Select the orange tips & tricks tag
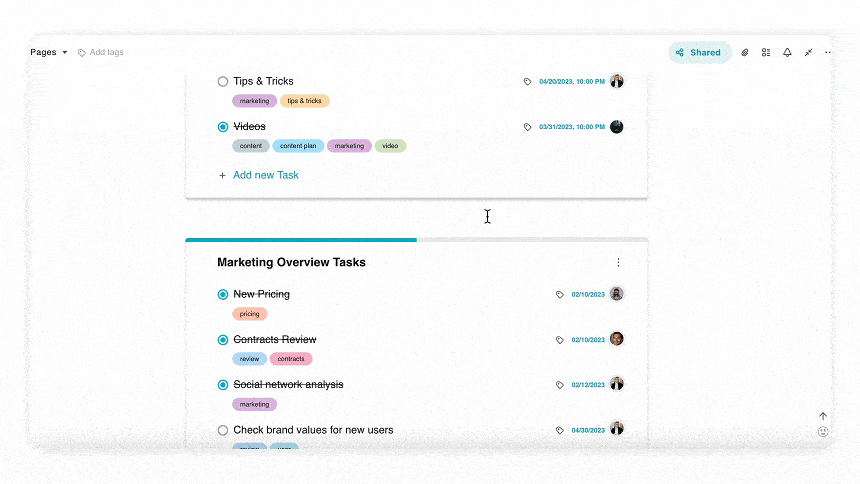860x484 pixels. (x=304, y=101)
